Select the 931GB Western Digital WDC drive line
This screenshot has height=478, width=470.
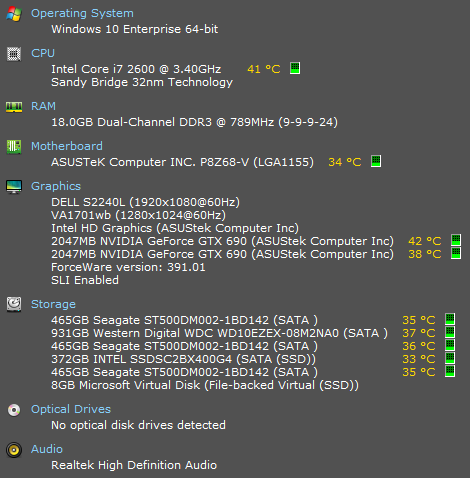[x=219, y=333]
